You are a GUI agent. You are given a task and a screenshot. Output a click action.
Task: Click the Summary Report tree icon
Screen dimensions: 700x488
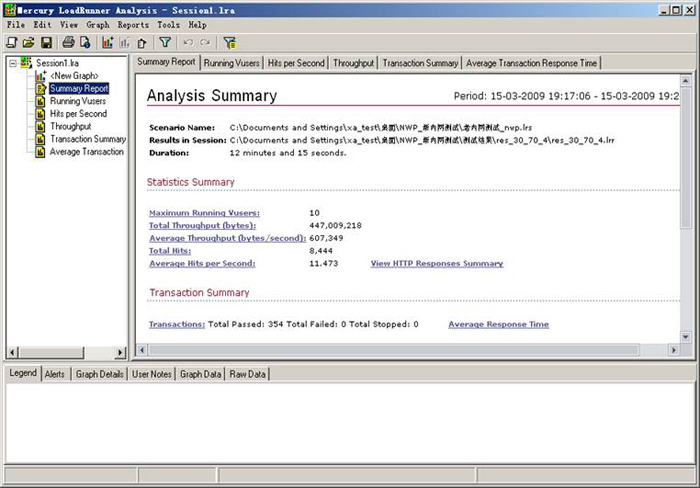41,88
